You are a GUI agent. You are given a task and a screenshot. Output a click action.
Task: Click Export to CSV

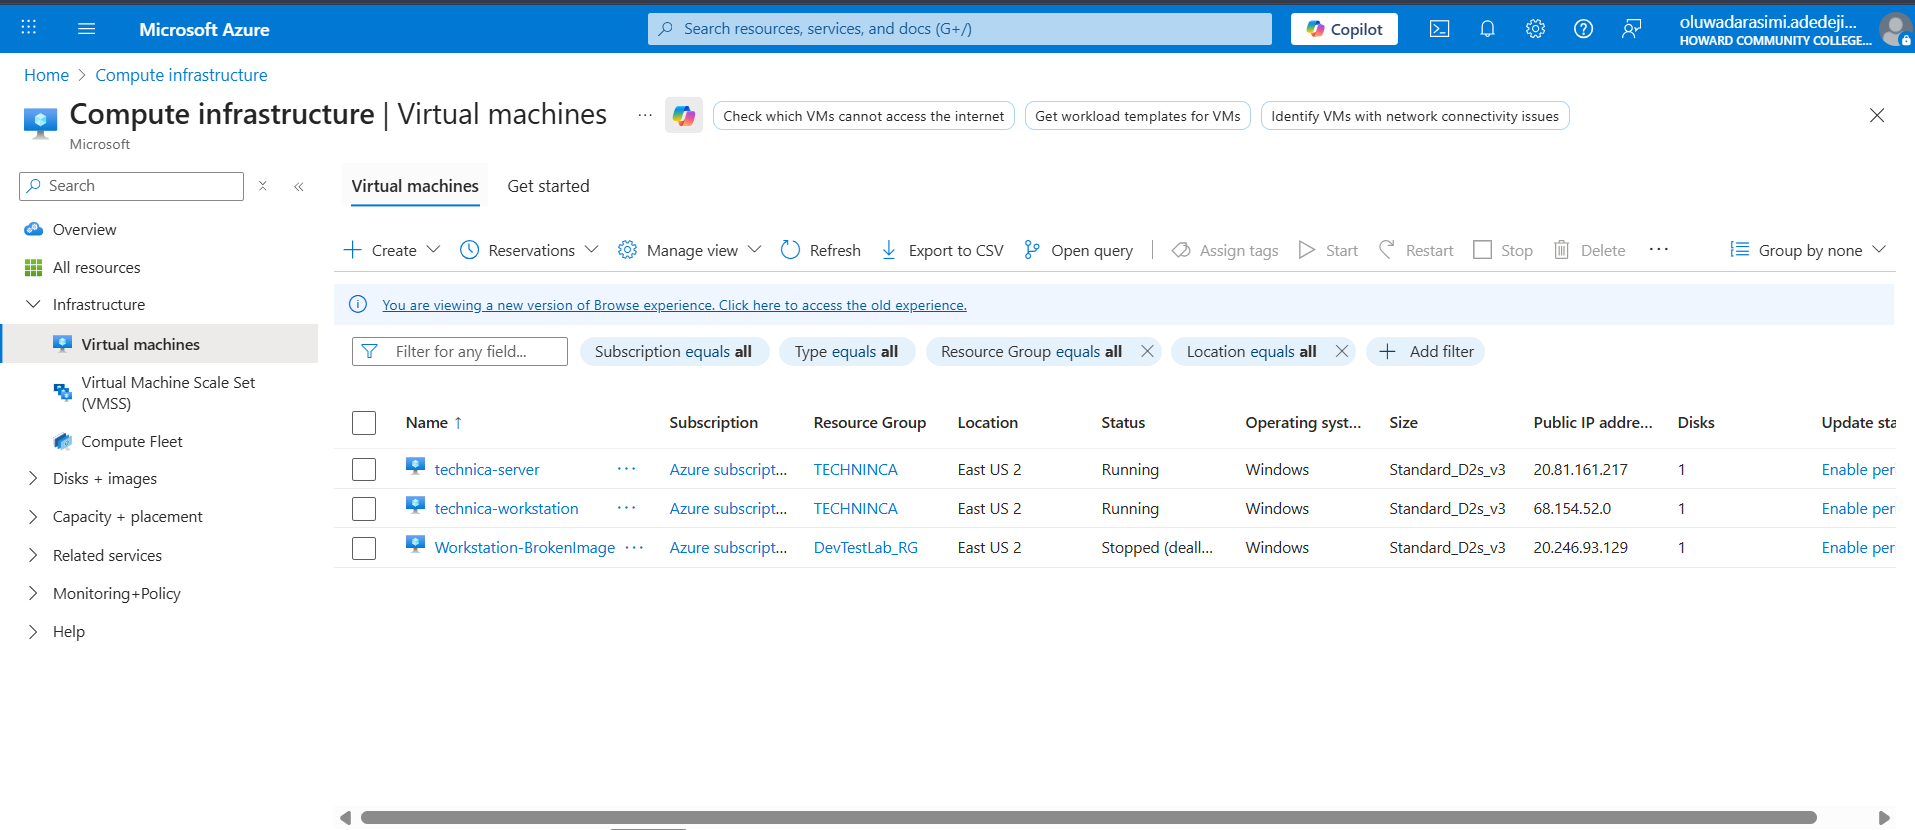[942, 250]
